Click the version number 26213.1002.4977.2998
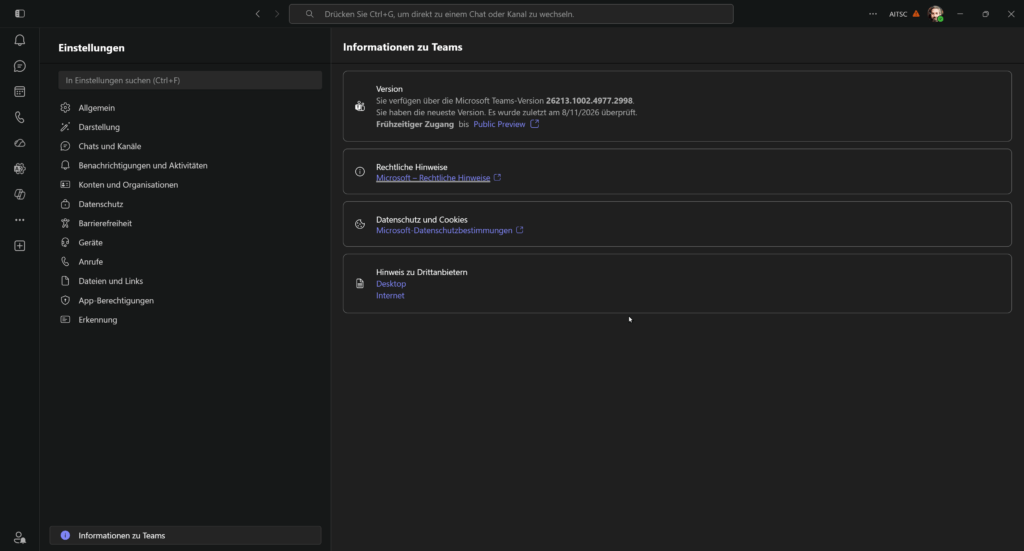This screenshot has height=551, width=1024. (589, 101)
